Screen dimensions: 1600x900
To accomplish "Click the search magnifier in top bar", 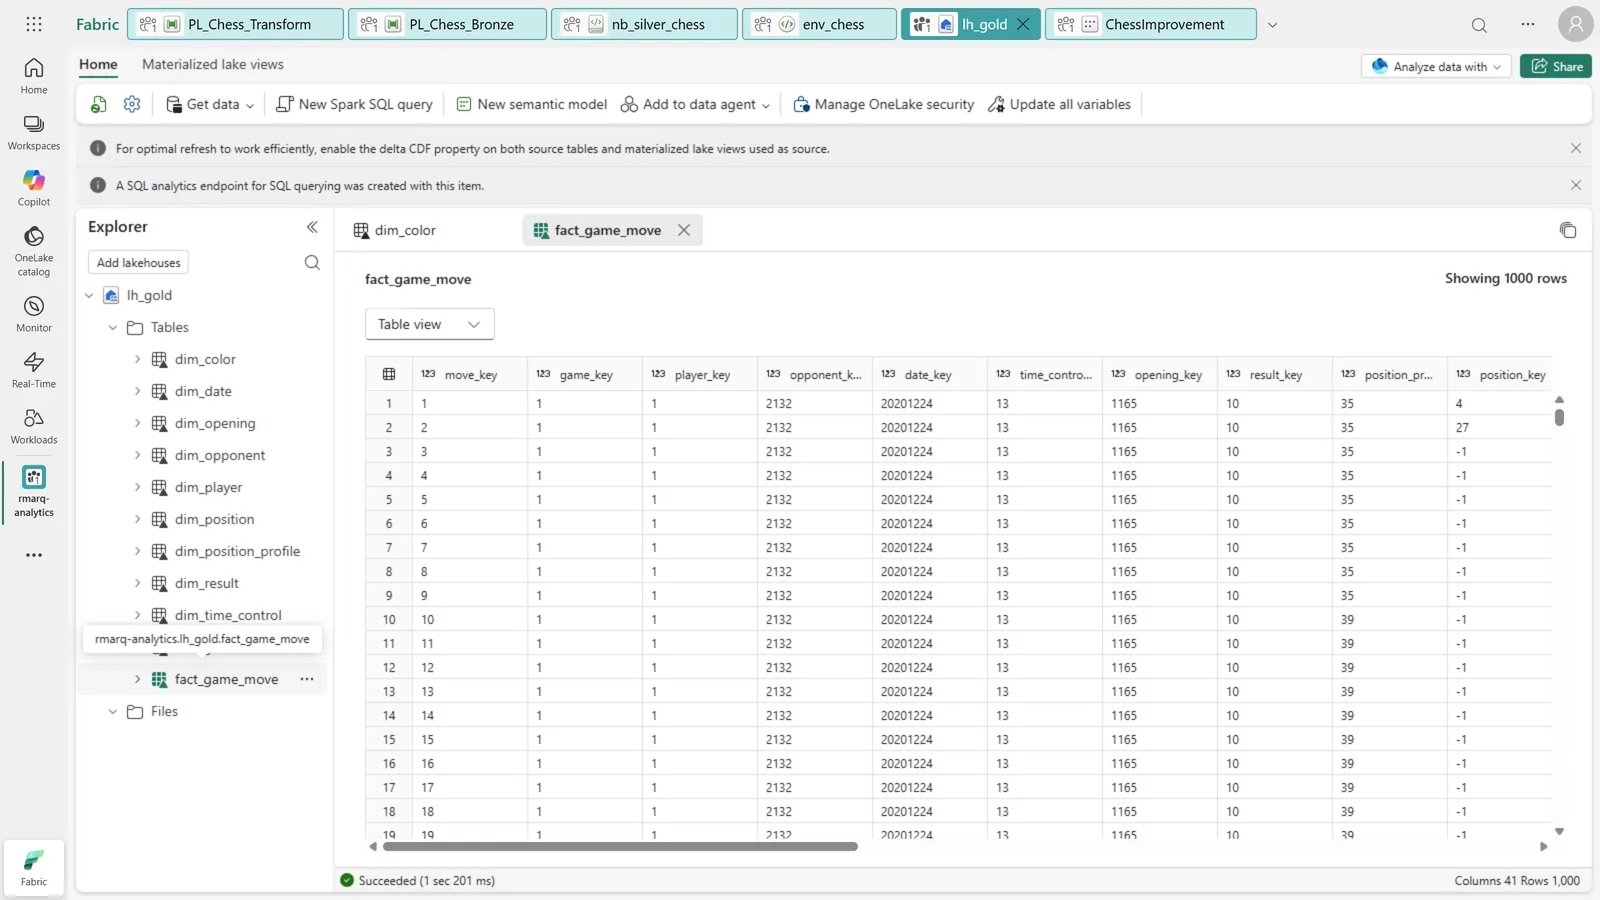I will coord(1479,25).
